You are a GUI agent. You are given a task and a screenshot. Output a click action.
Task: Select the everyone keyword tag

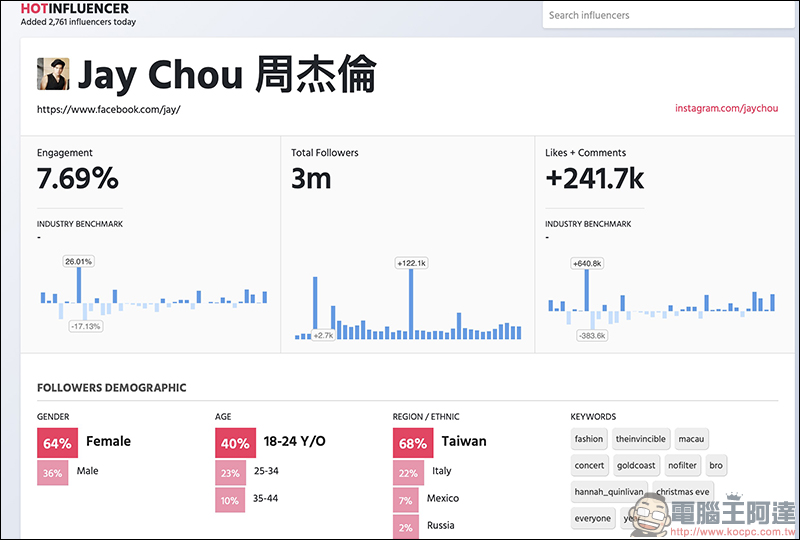(x=592, y=518)
